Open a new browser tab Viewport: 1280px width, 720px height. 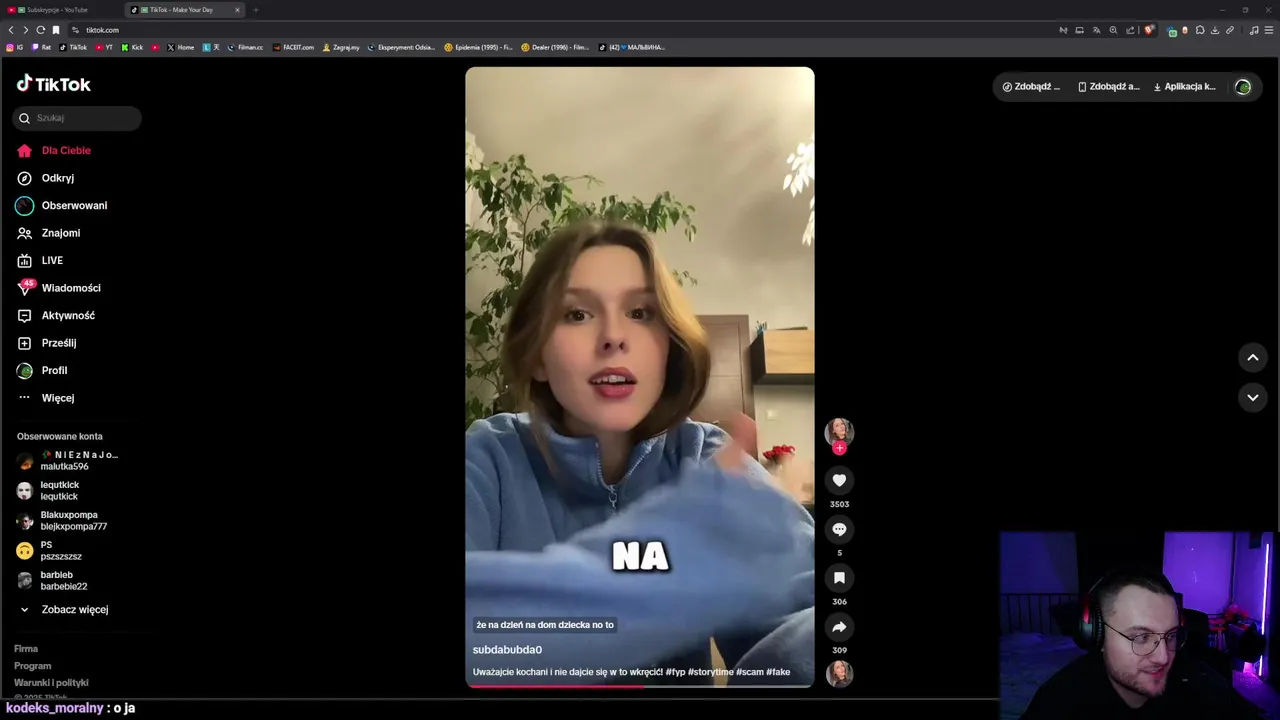pyautogui.click(x=255, y=10)
